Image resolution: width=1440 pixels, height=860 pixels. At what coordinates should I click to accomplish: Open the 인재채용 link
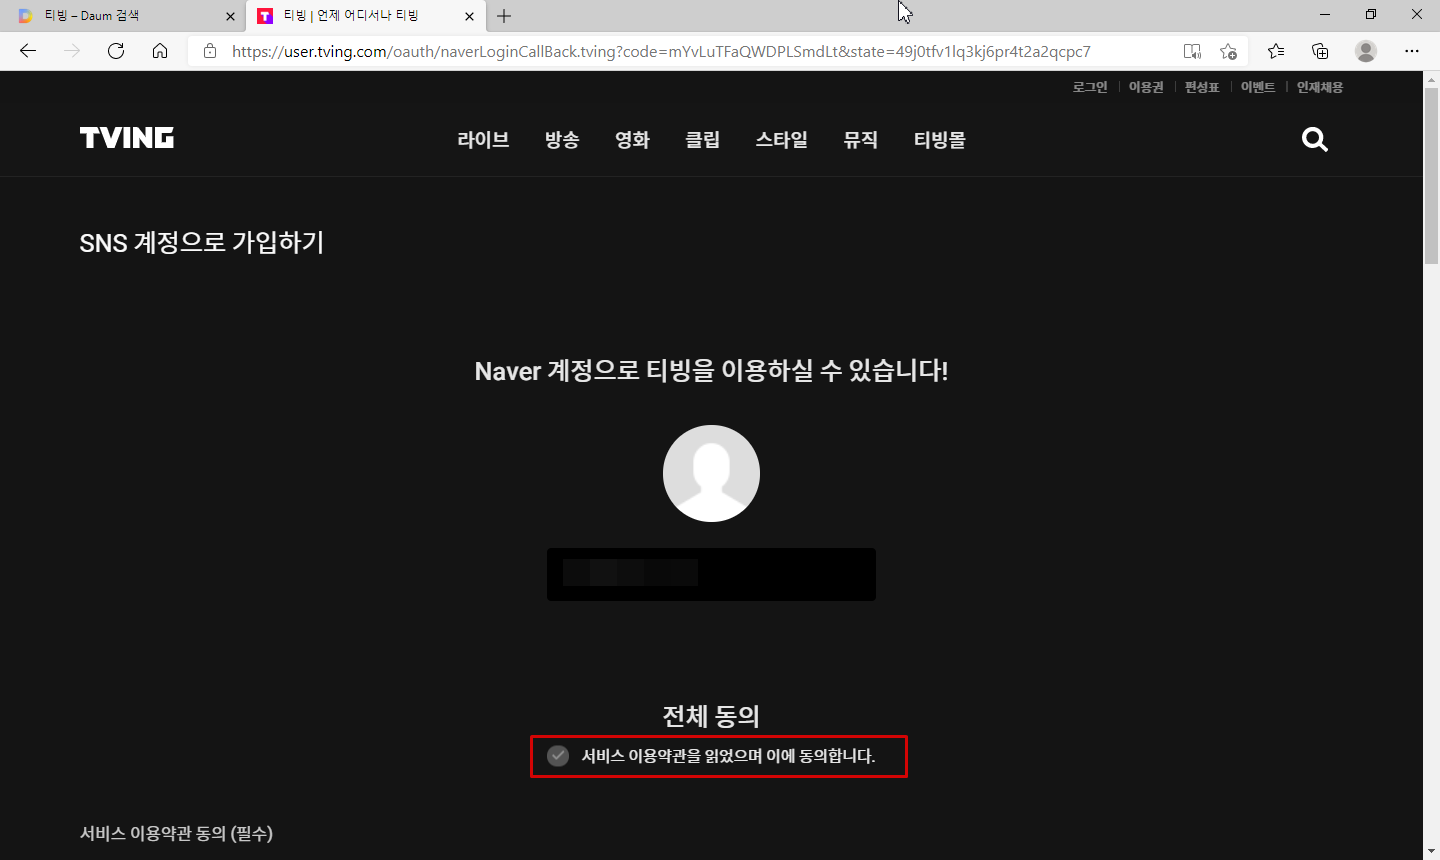pos(1320,87)
